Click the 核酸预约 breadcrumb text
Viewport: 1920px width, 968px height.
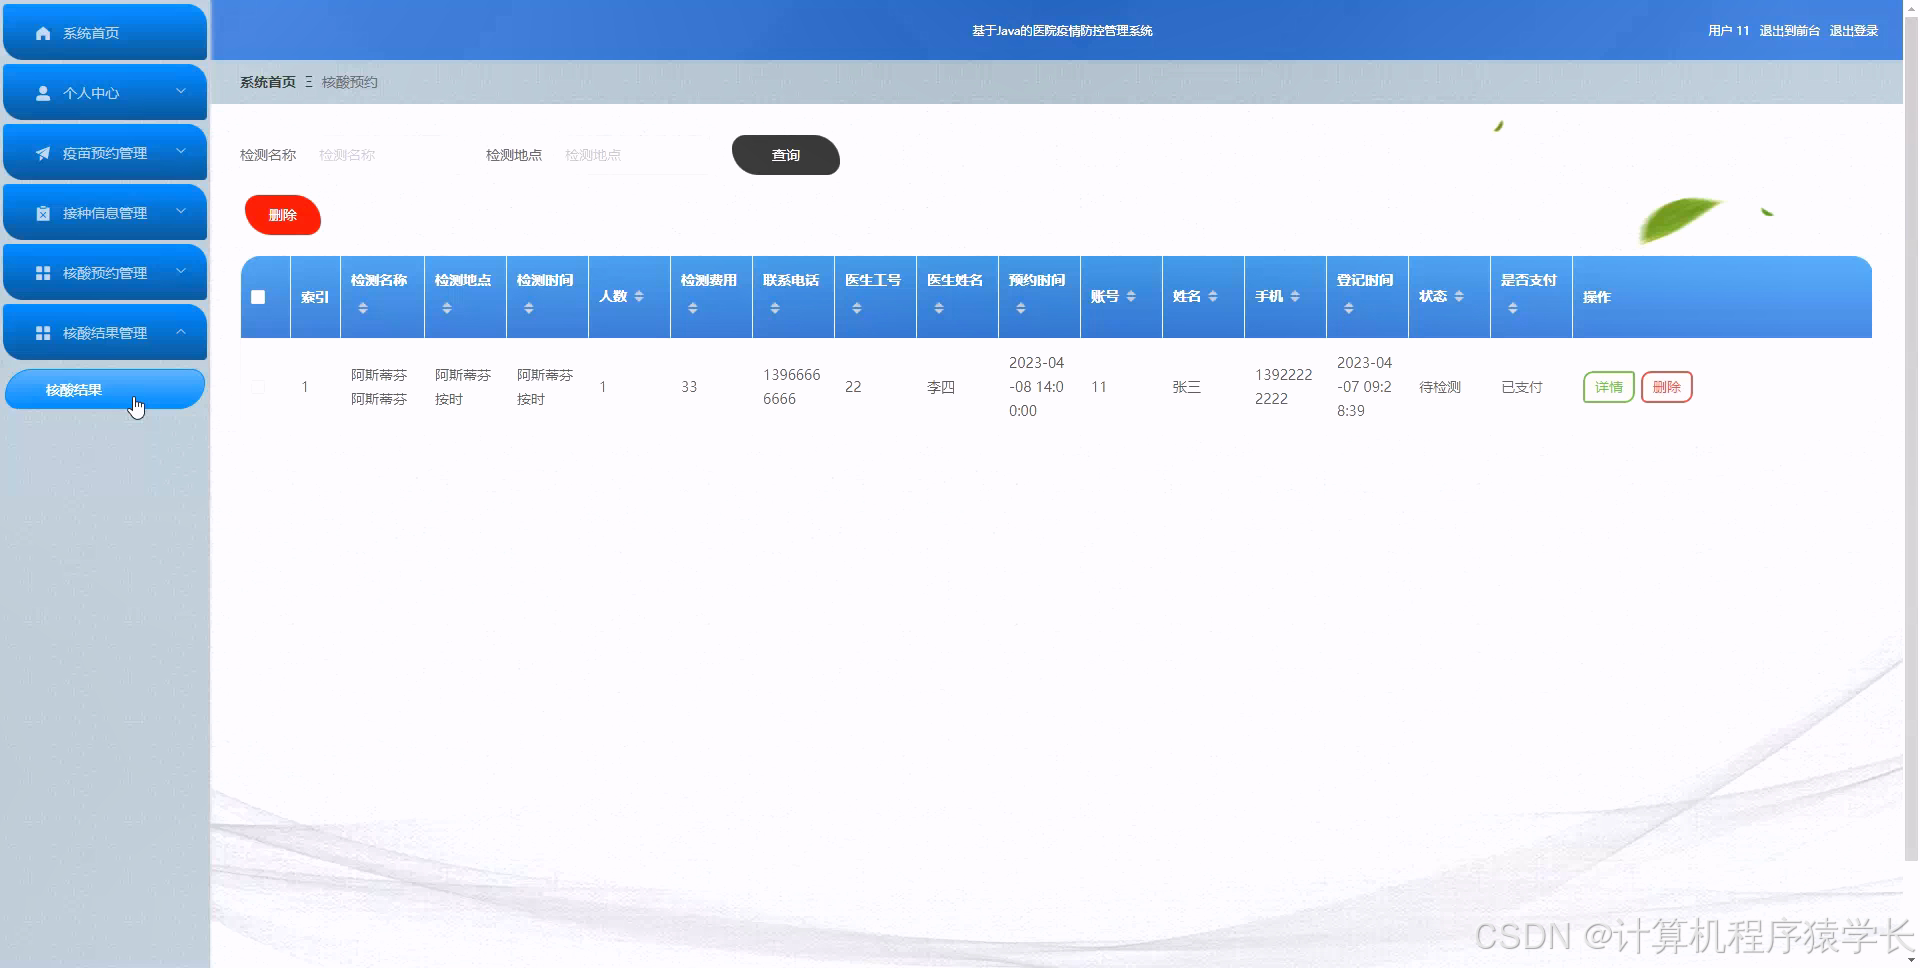[x=349, y=82]
